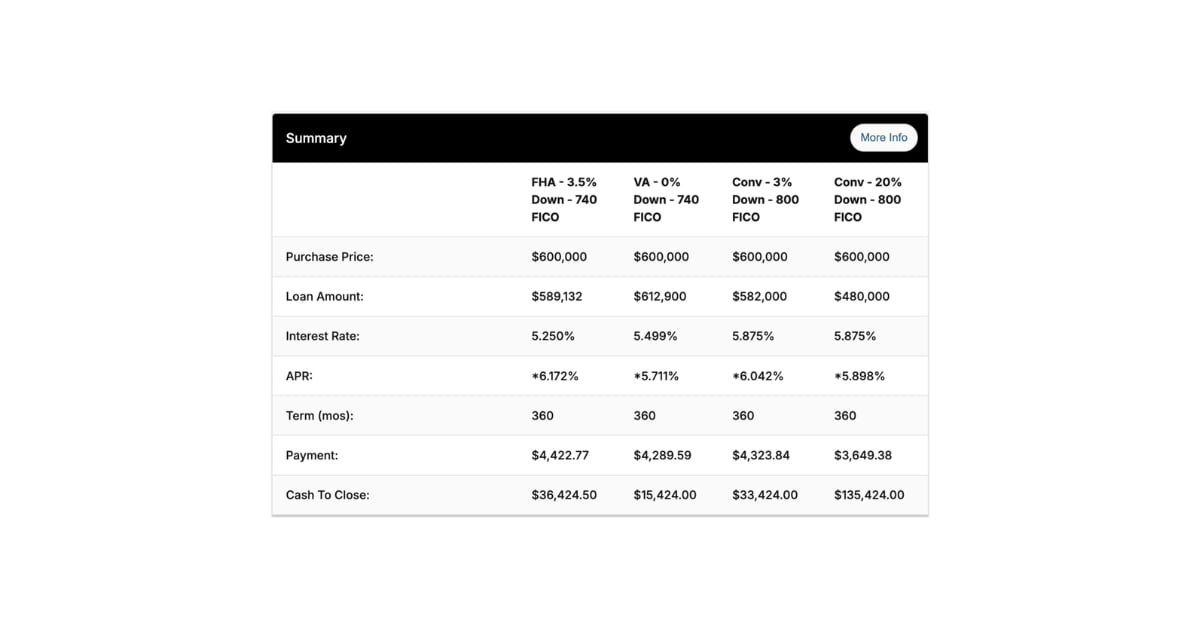Click the FHA loan amount $589,132
Viewport: 1200px width, 630px height.
click(x=559, y=297)
